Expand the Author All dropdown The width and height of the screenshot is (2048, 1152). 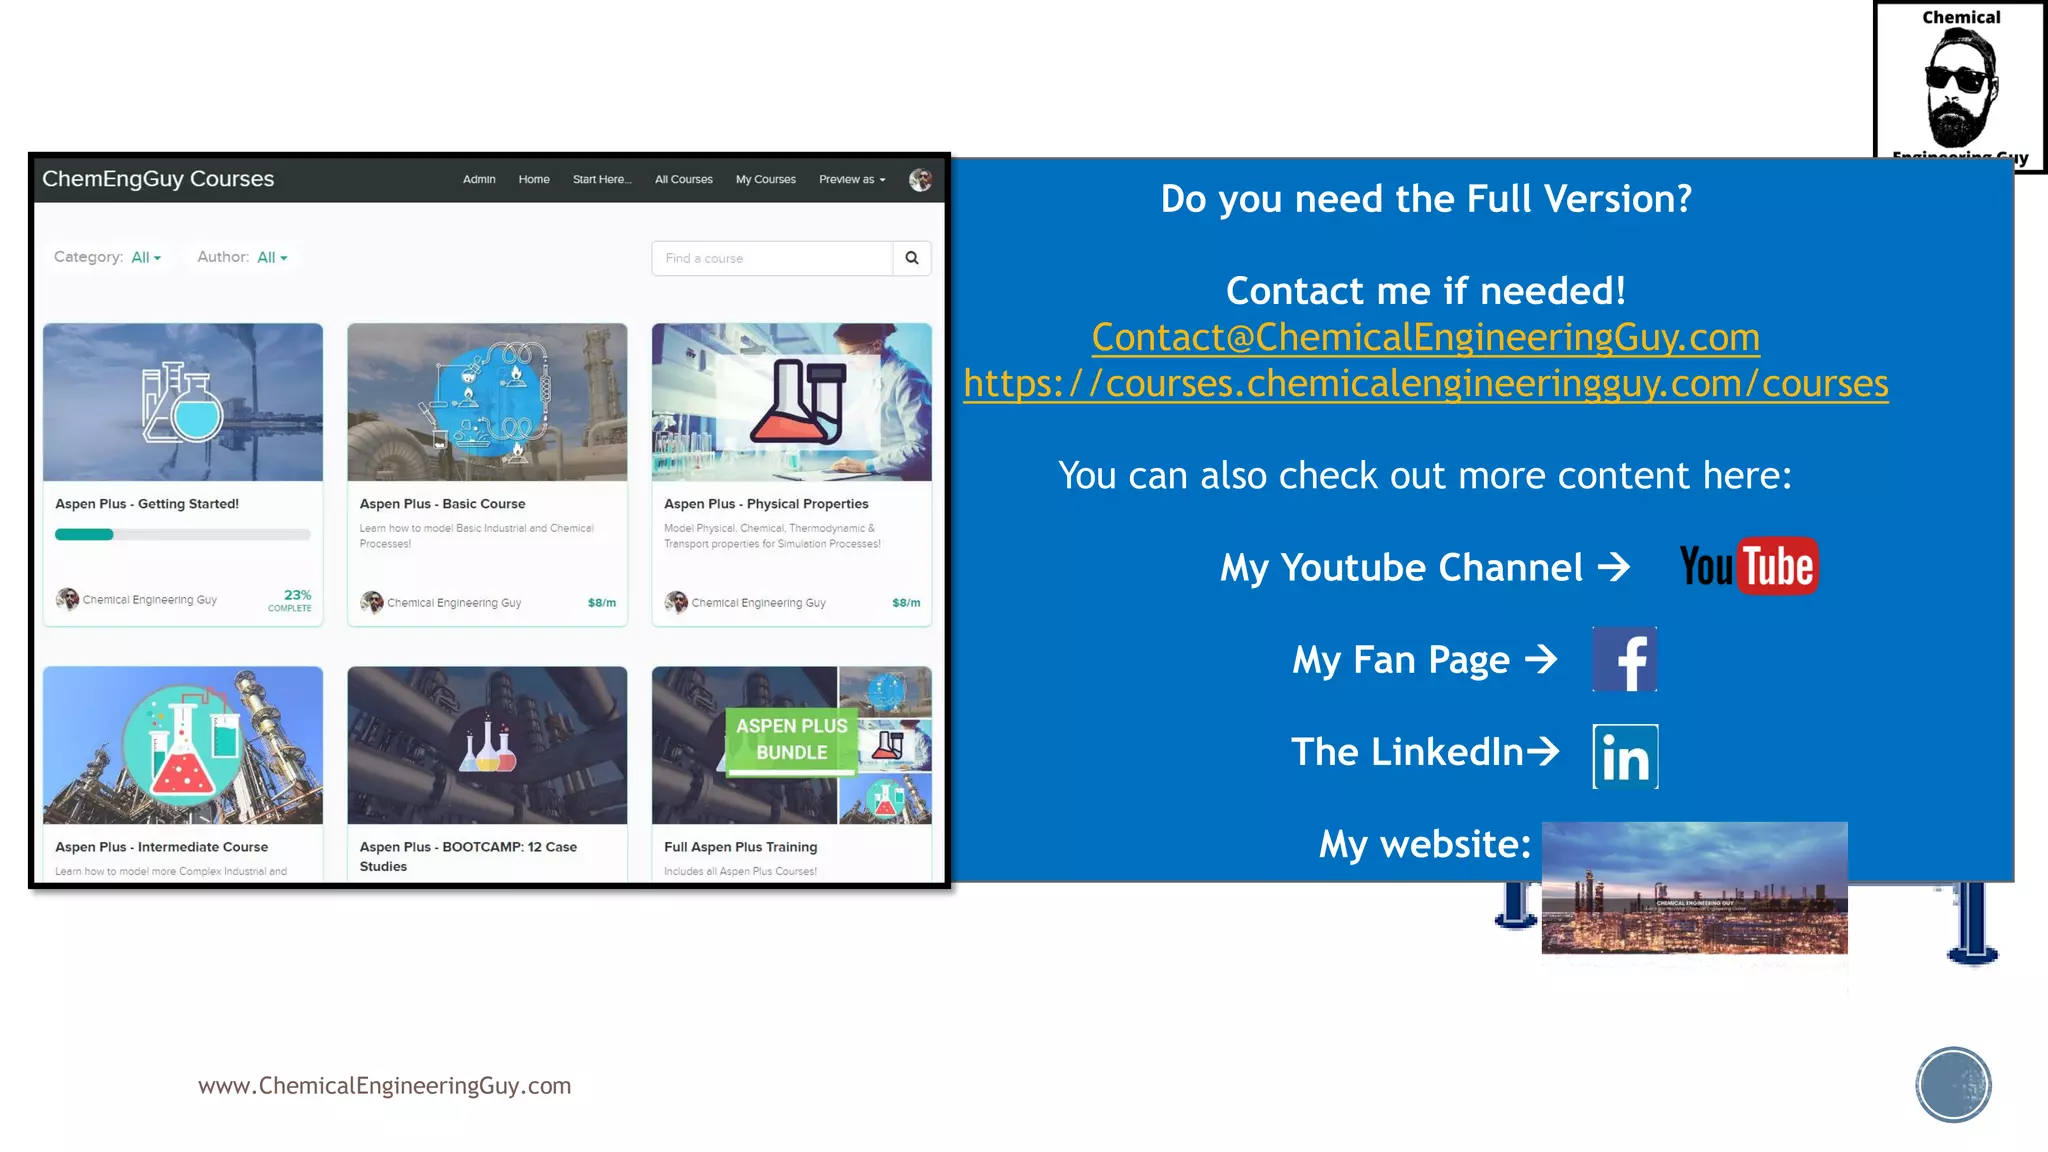272,257
